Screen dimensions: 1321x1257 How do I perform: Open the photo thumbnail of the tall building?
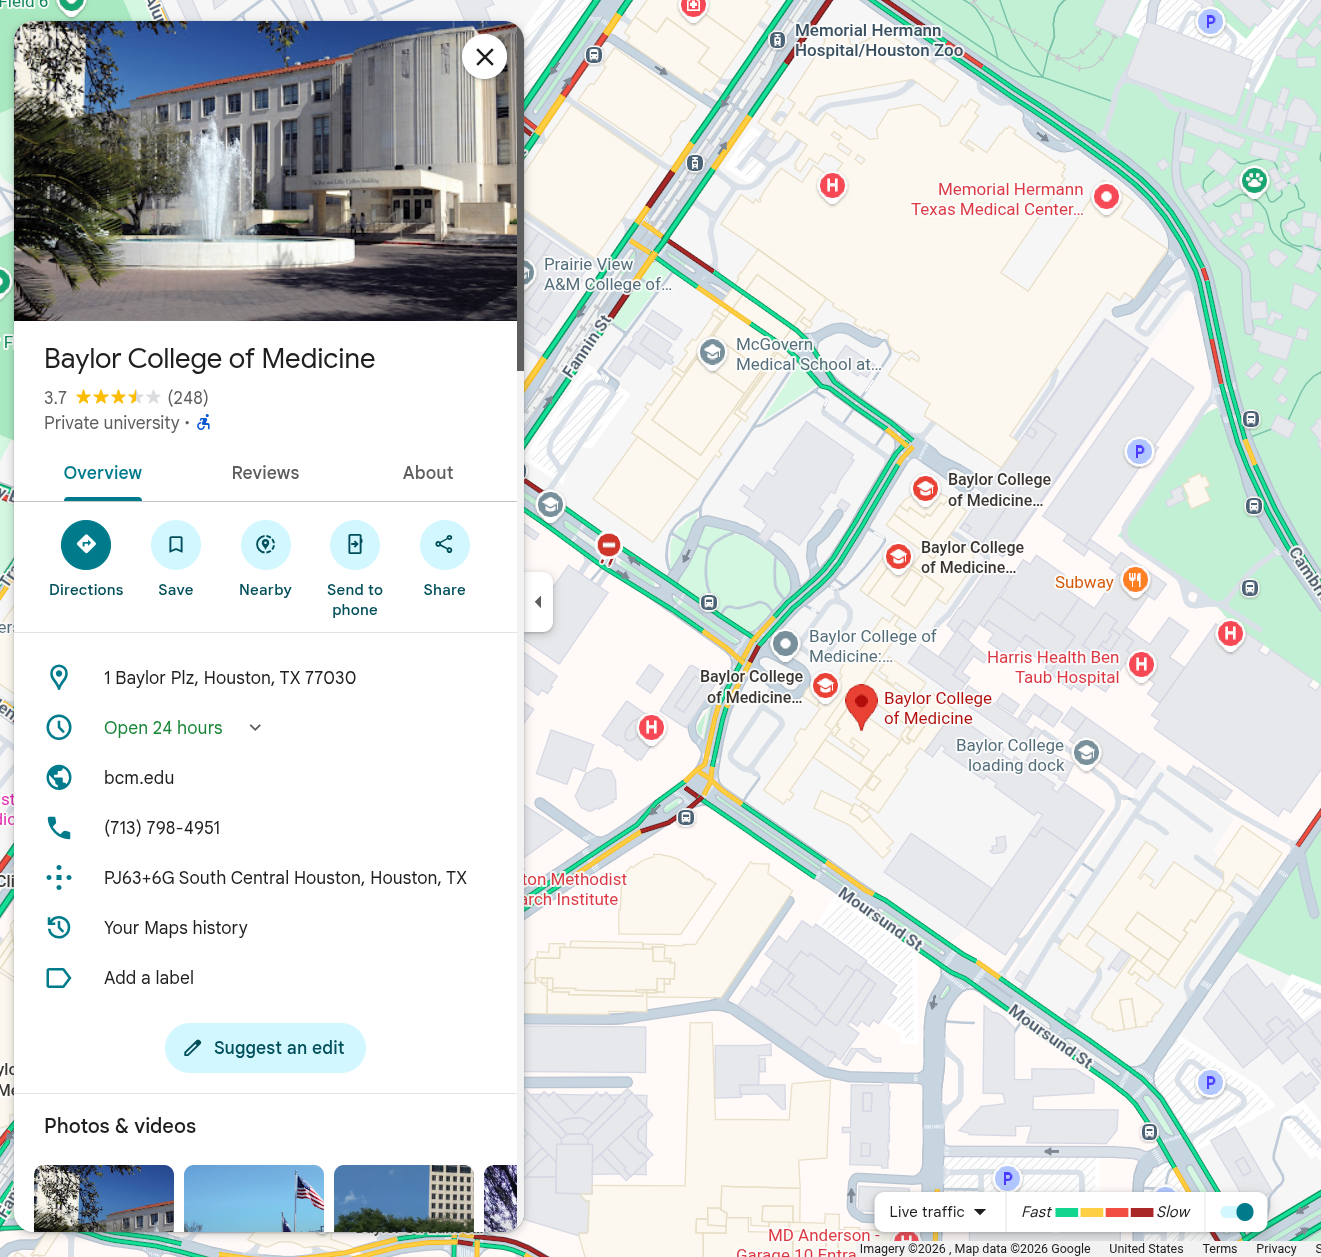404,1198
